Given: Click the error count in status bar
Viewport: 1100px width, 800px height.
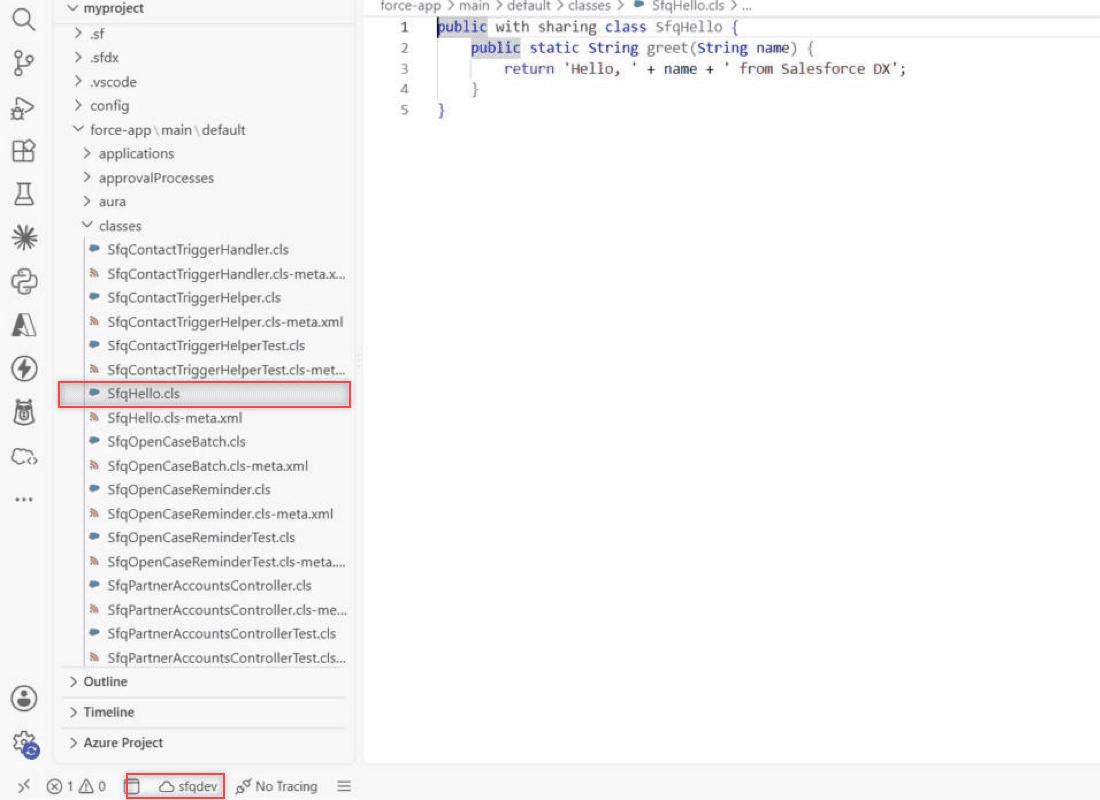Looking at the screenshot, I should point(60,787).
